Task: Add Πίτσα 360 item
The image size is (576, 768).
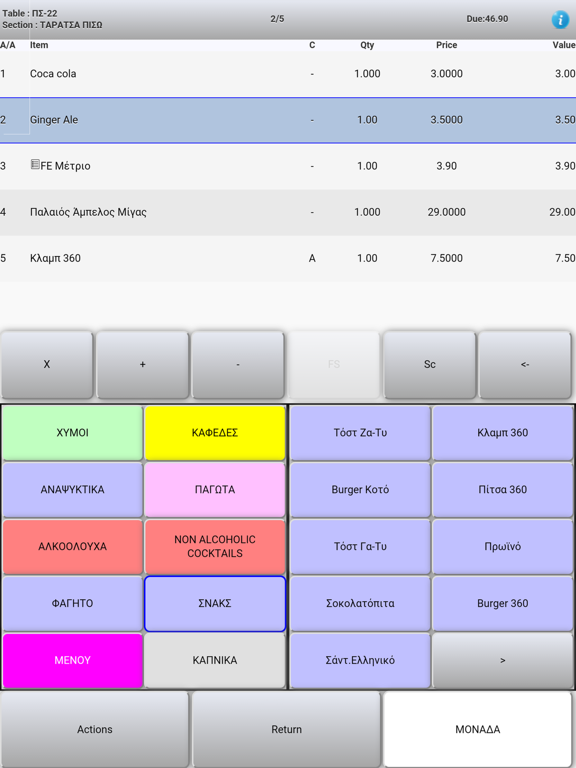Action: (x=503, y=490)
